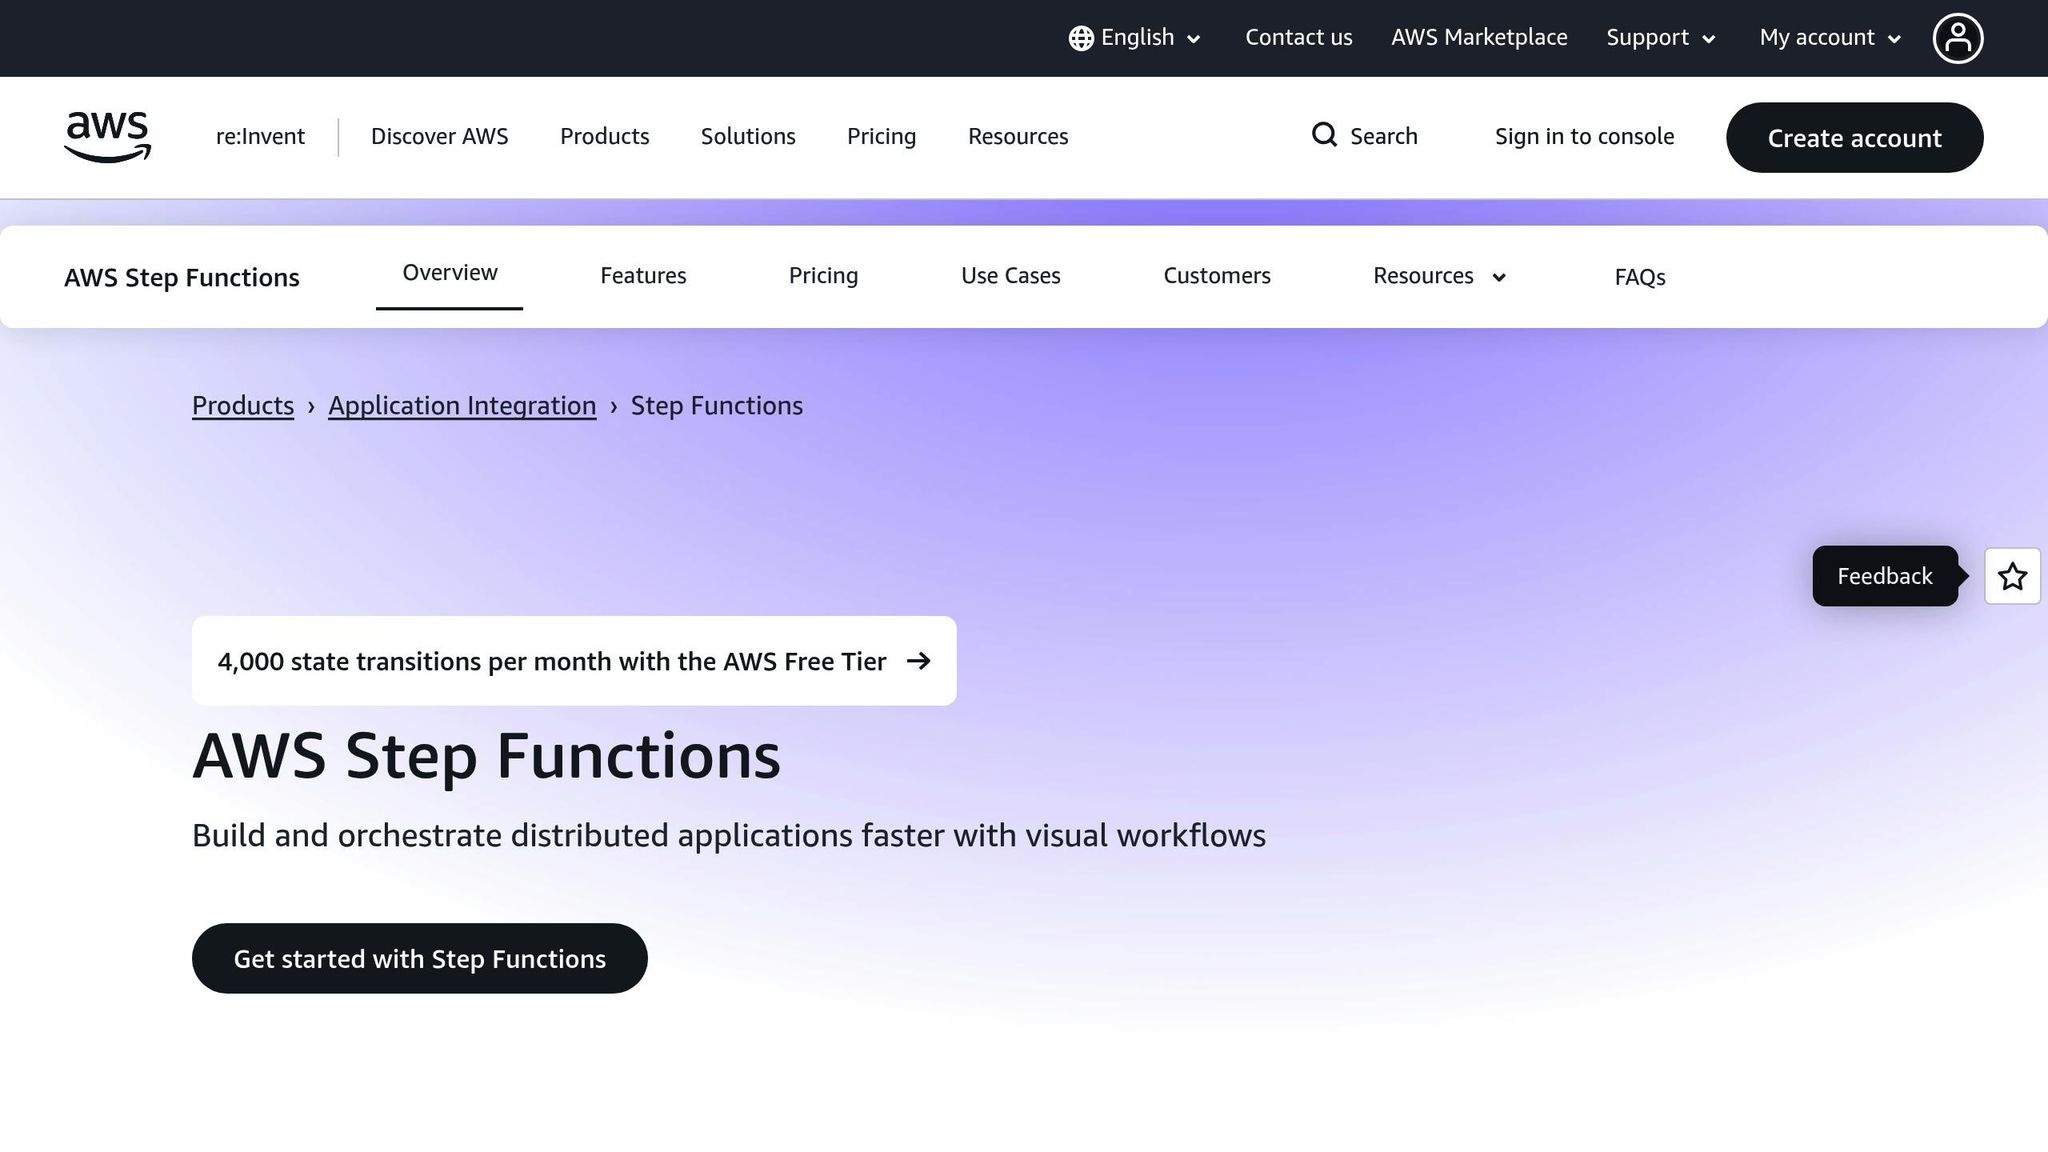Open the Contact us link

(x=1298, y=38)
